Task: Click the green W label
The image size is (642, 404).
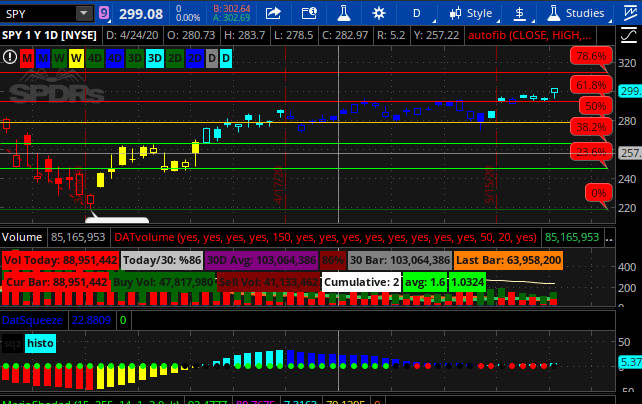Action: tap(59, 59)
